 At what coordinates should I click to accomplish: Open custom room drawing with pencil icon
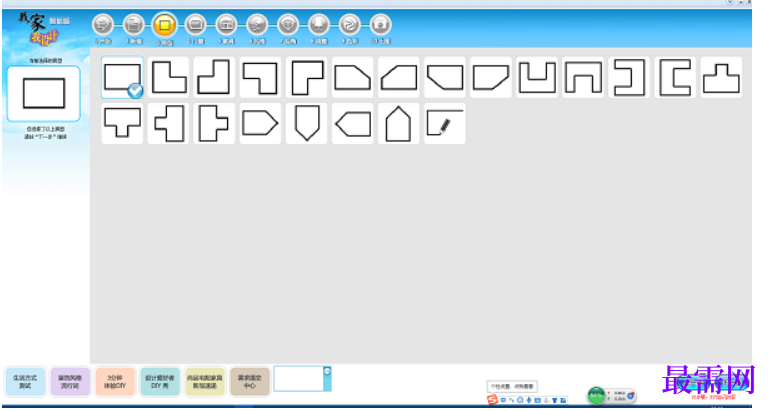(x=445, y=123)
